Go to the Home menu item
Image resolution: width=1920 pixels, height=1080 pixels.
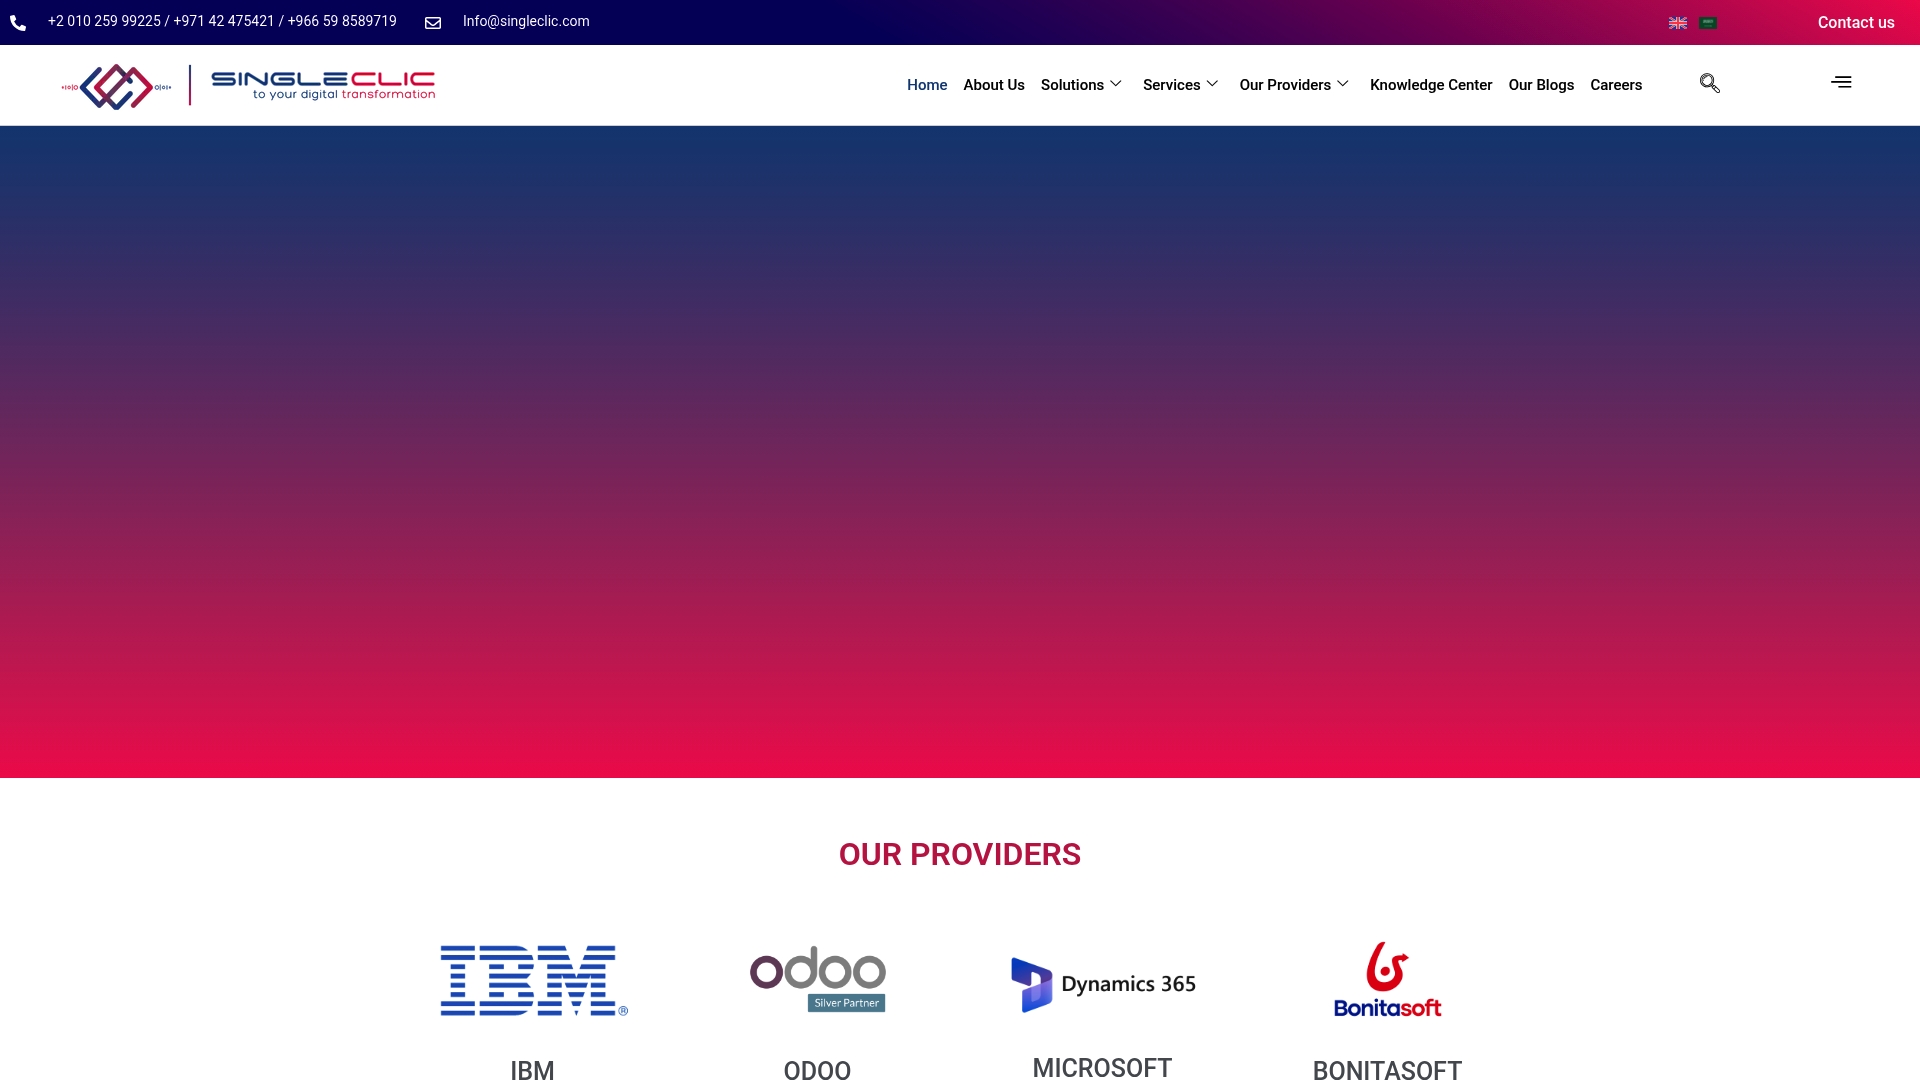click(x=926, y=85)
